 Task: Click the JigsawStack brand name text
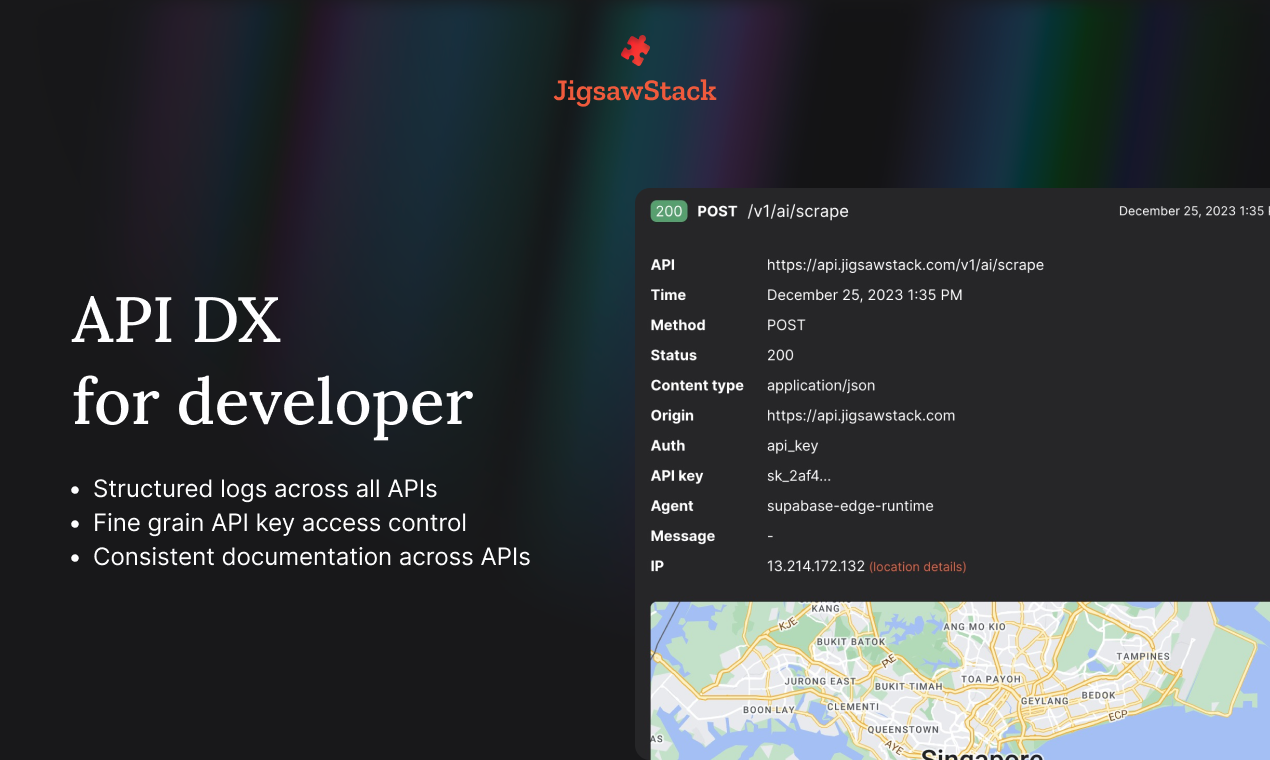coord(635,92)
